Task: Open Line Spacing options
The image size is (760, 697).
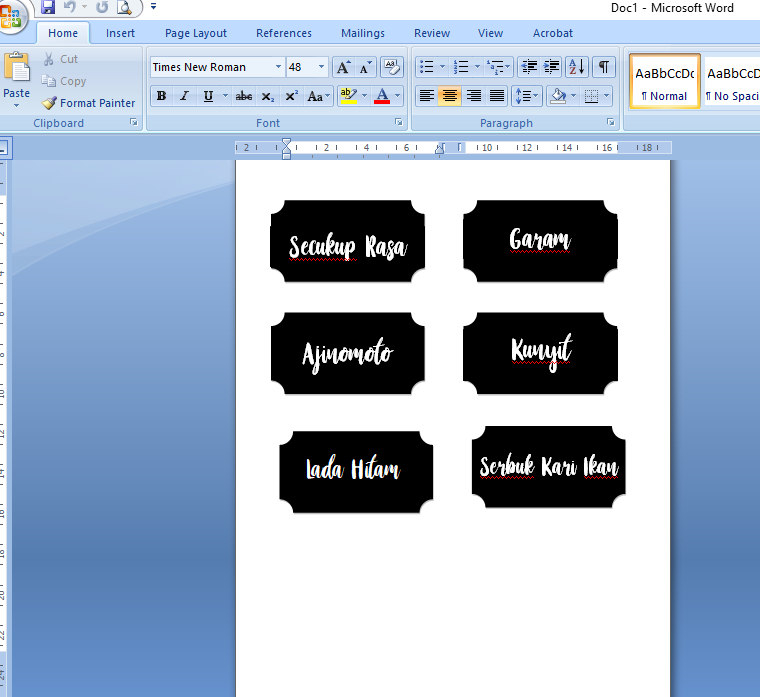Action: tap(526, 96)
